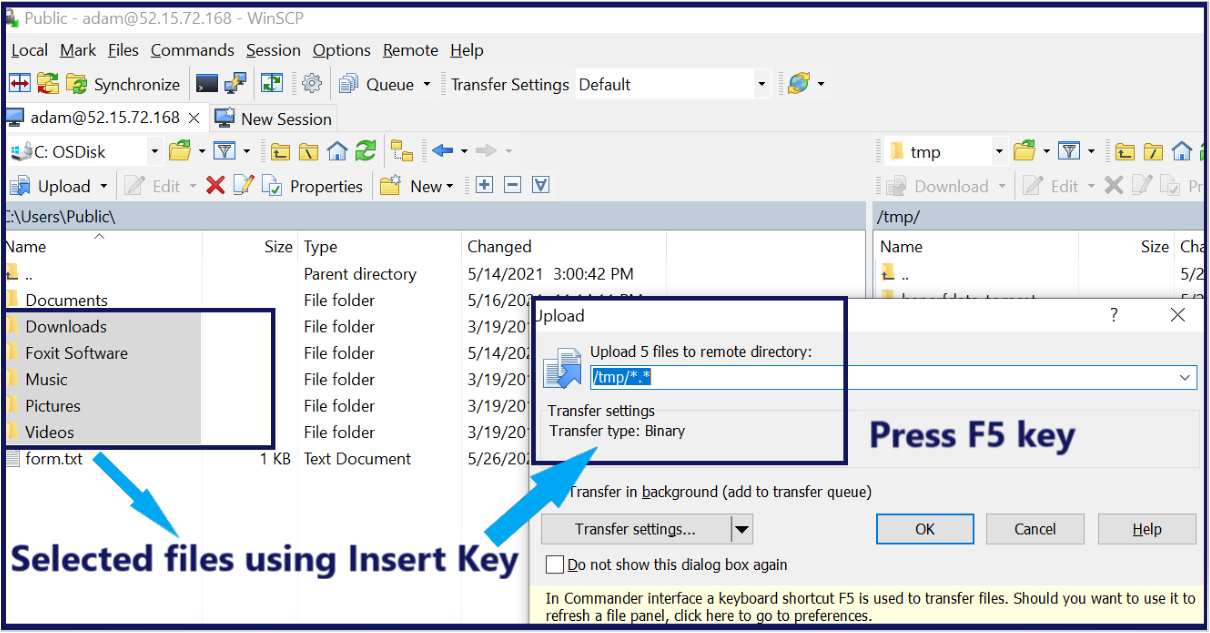The width and height of the screenshot is (1210, 633).
Task: Click the globe refresh icon after Transfer Settings
Action: [798, 84]
